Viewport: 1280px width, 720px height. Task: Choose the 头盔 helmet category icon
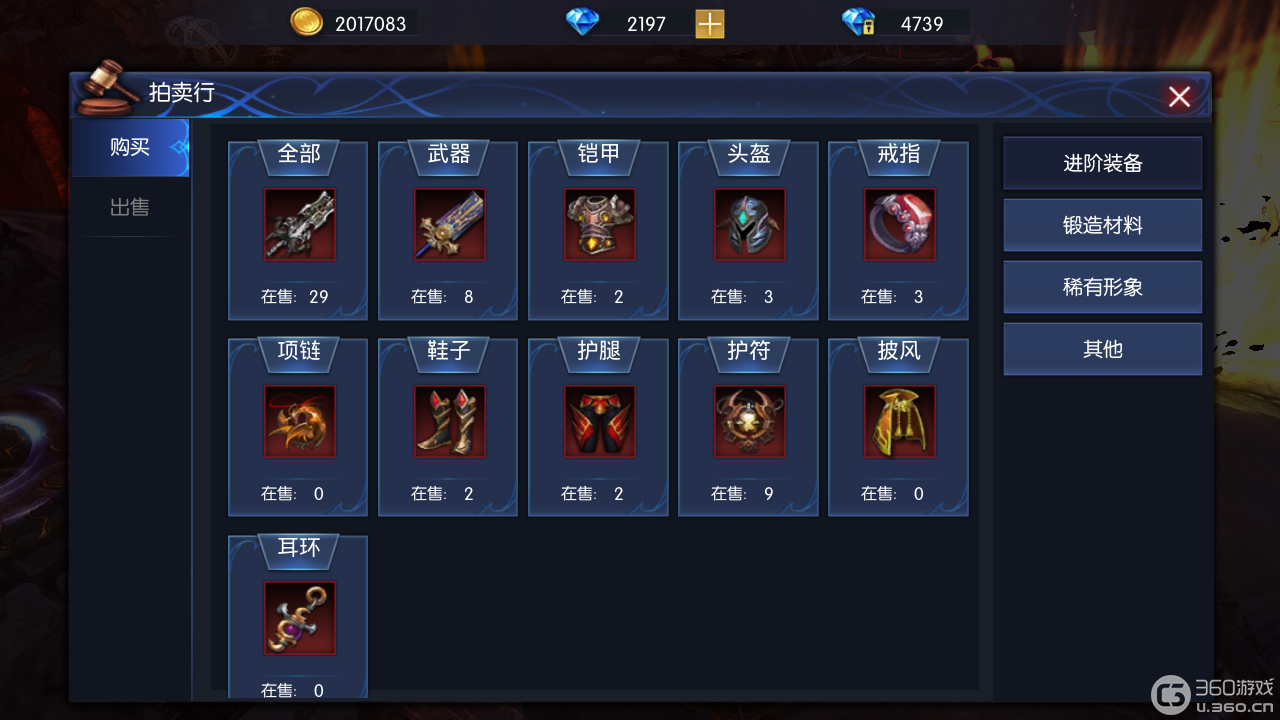749,225
